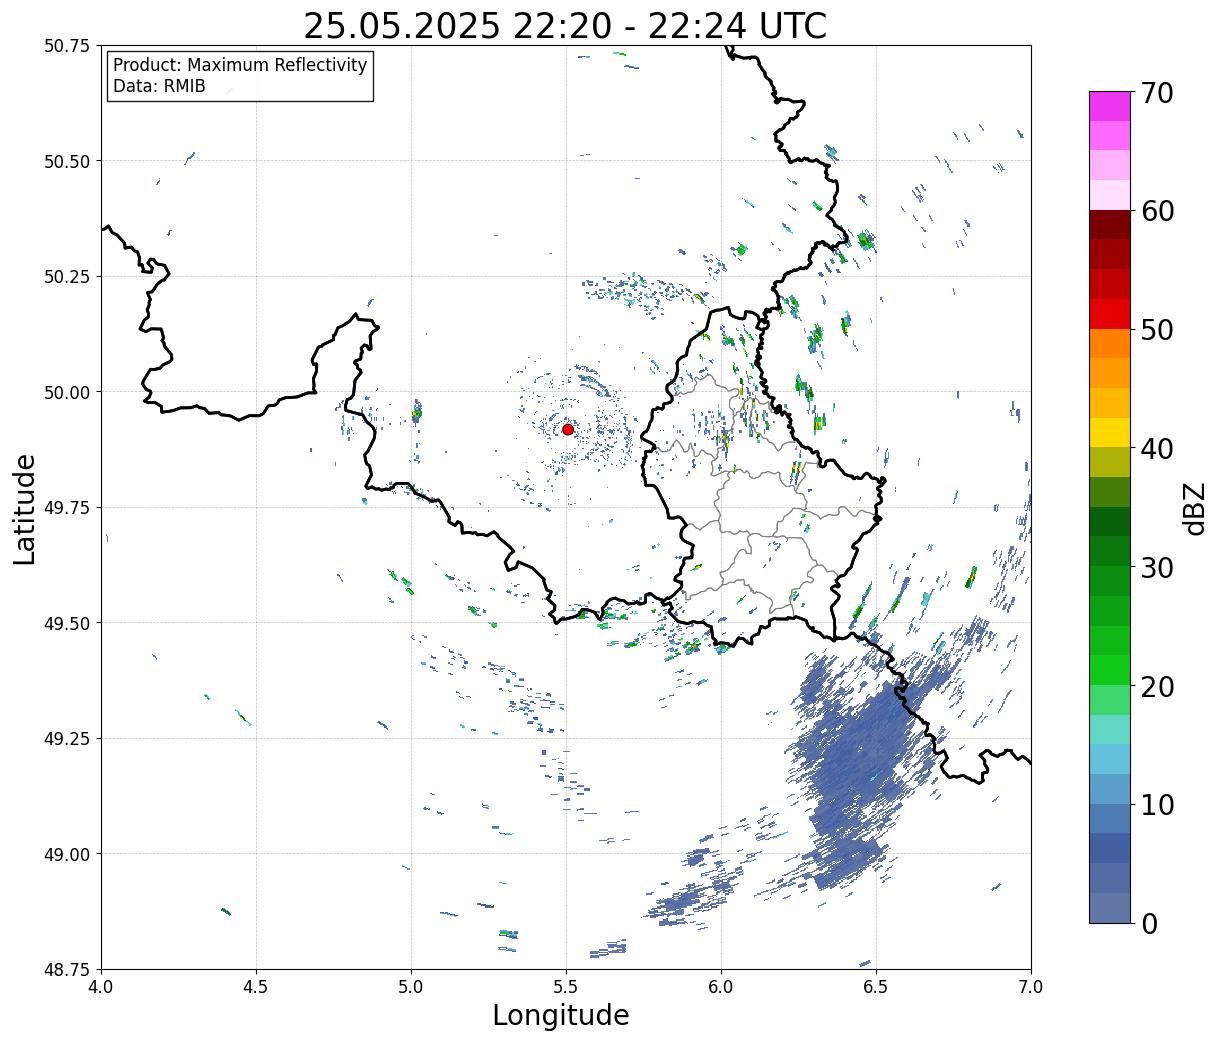Click the latitude tick label 49.50

pyautogui.click(x=67, y=623)
